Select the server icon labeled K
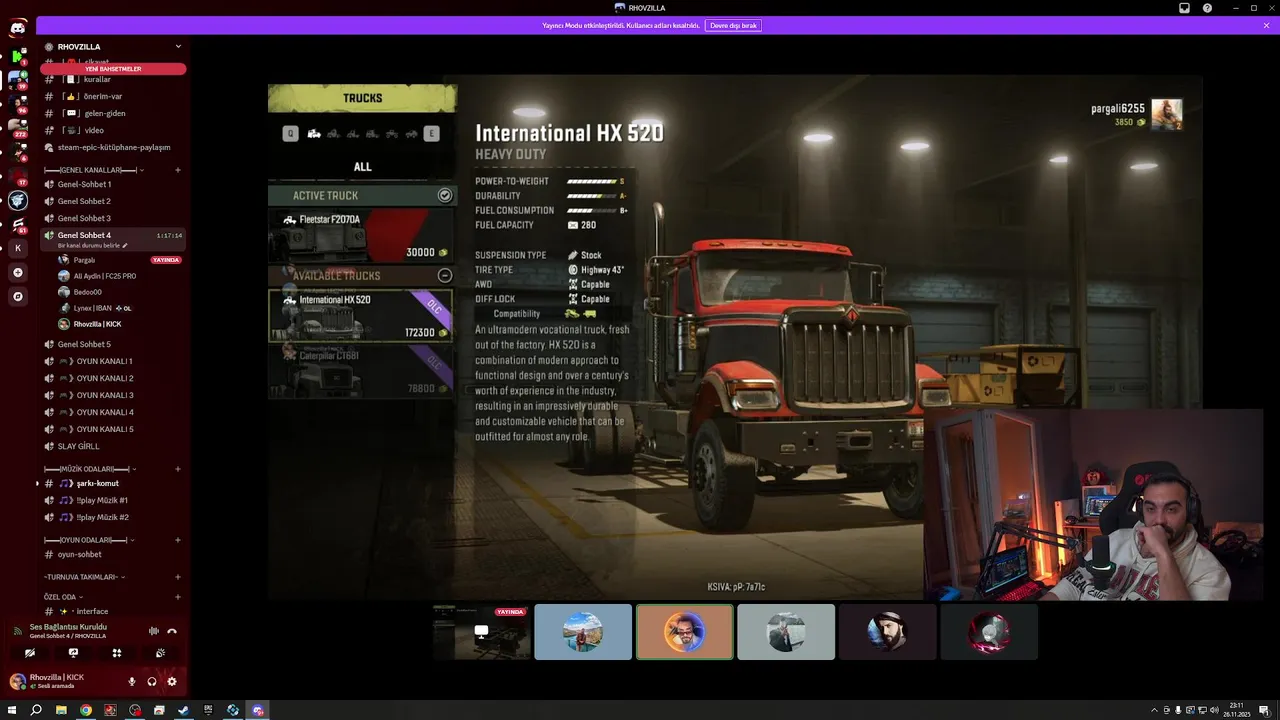 click(18, 248)
